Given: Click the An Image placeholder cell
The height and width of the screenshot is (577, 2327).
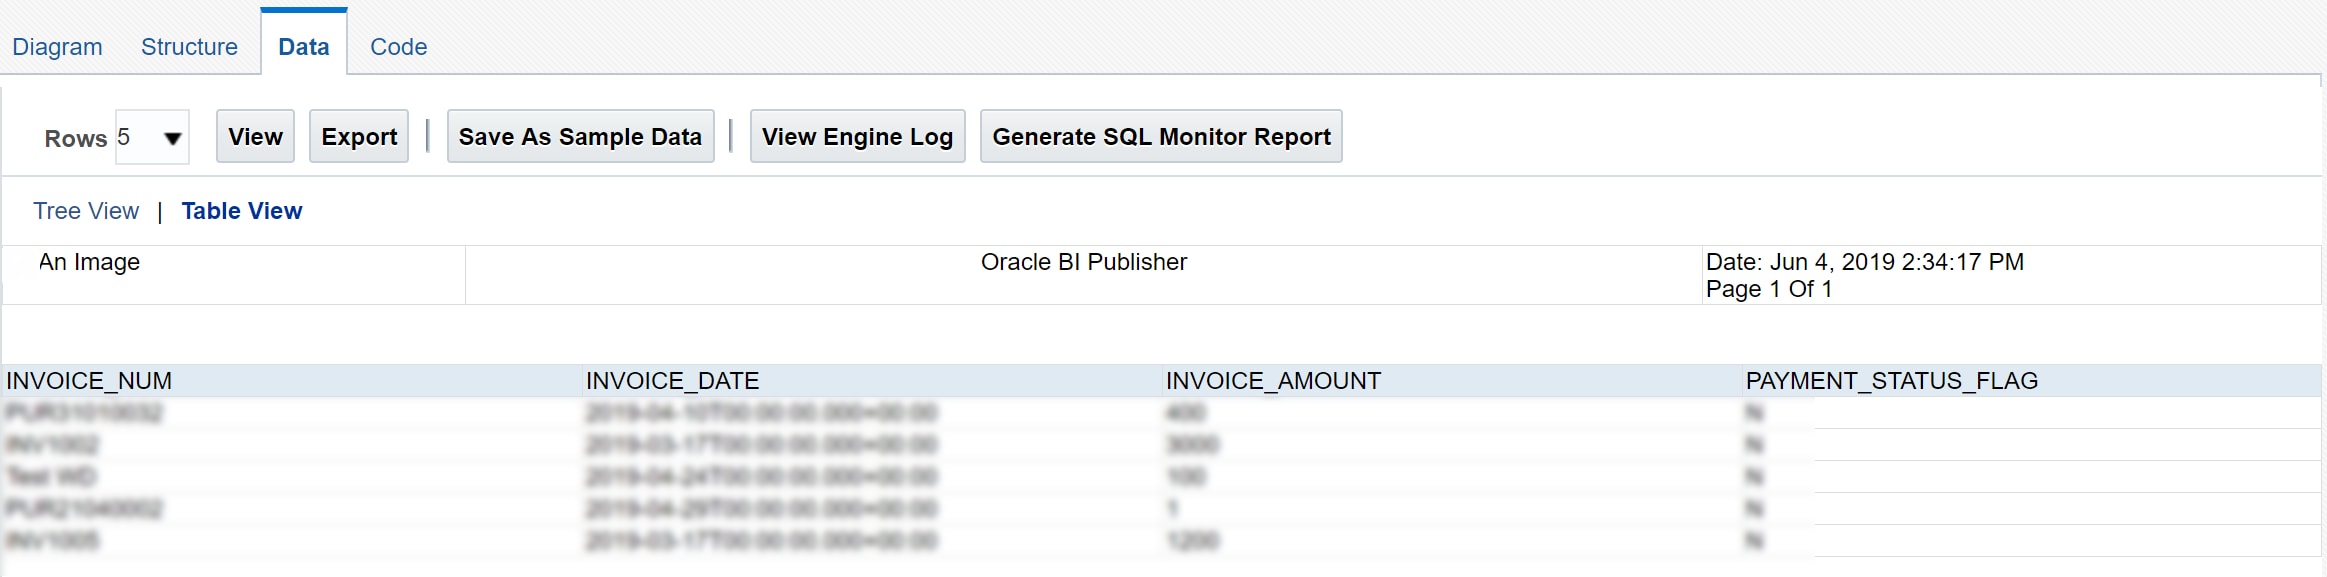Looking at the screenshot, I should coord(89,262).
